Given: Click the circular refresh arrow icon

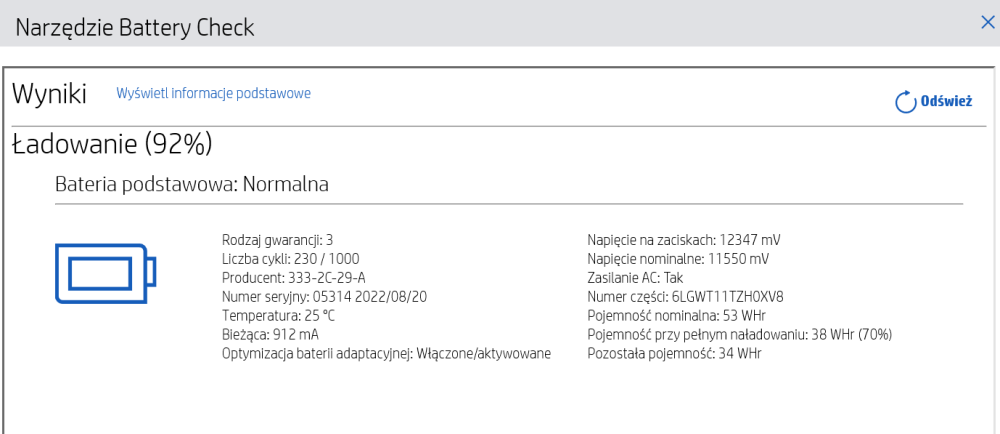Looking at the screenshot, I should (906, 102).
